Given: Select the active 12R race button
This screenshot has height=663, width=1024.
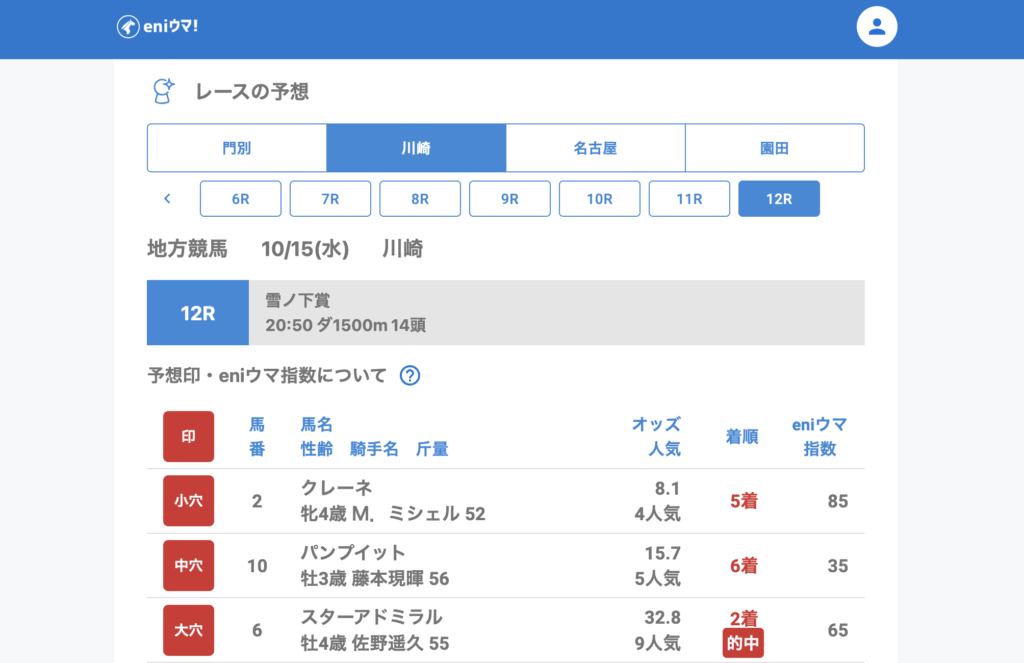Looking at the screenshot, I should tap(779, 199).
